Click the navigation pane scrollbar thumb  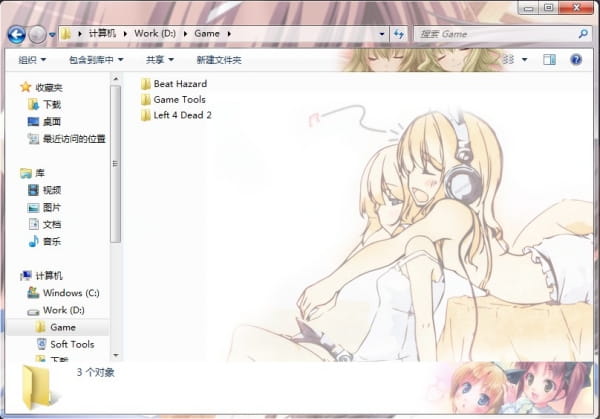116,164
